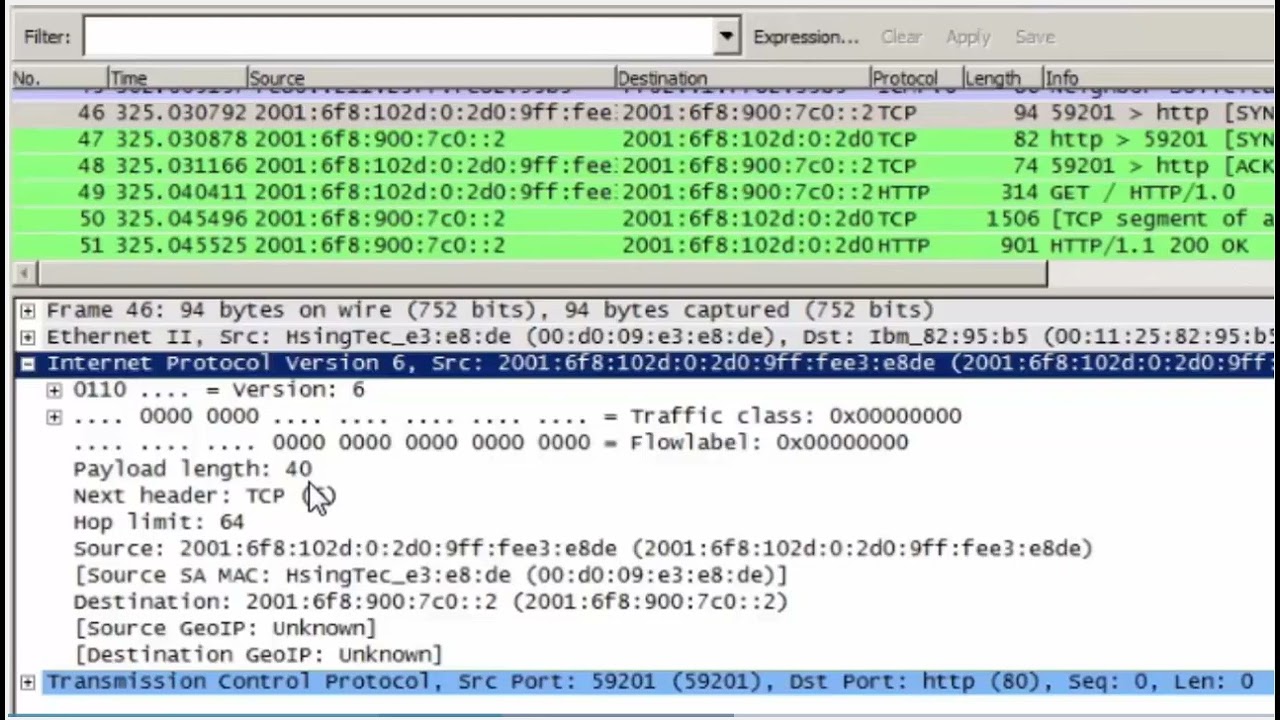Click the packet list scroll-left arrow
This screenshot has height=720, width=1280.
click(x=24, y=273)
